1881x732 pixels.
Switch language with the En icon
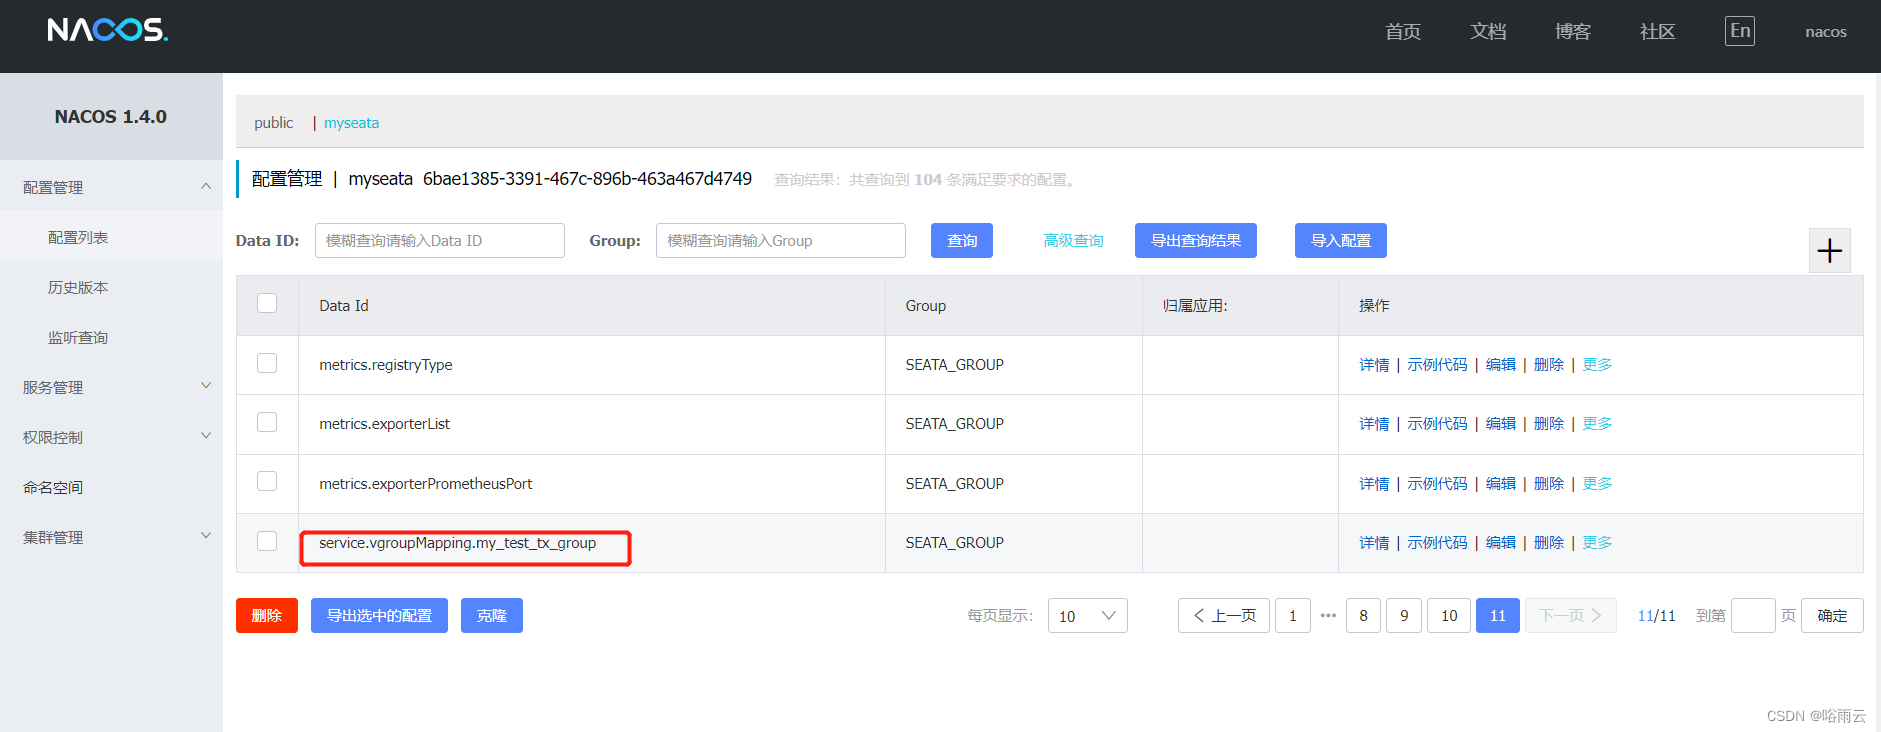(x=1740, y=31)
